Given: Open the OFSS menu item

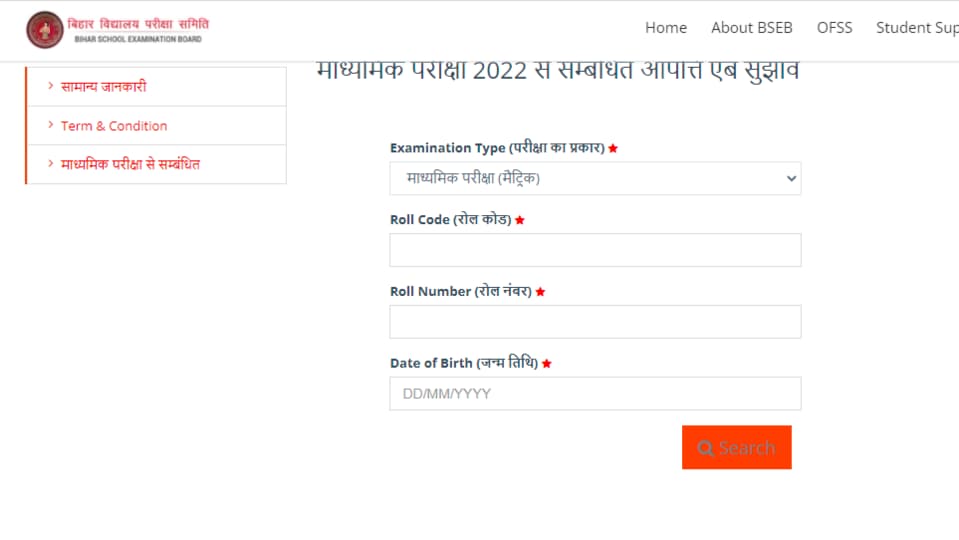Looking at the screenshot, I should click(834, 28).
